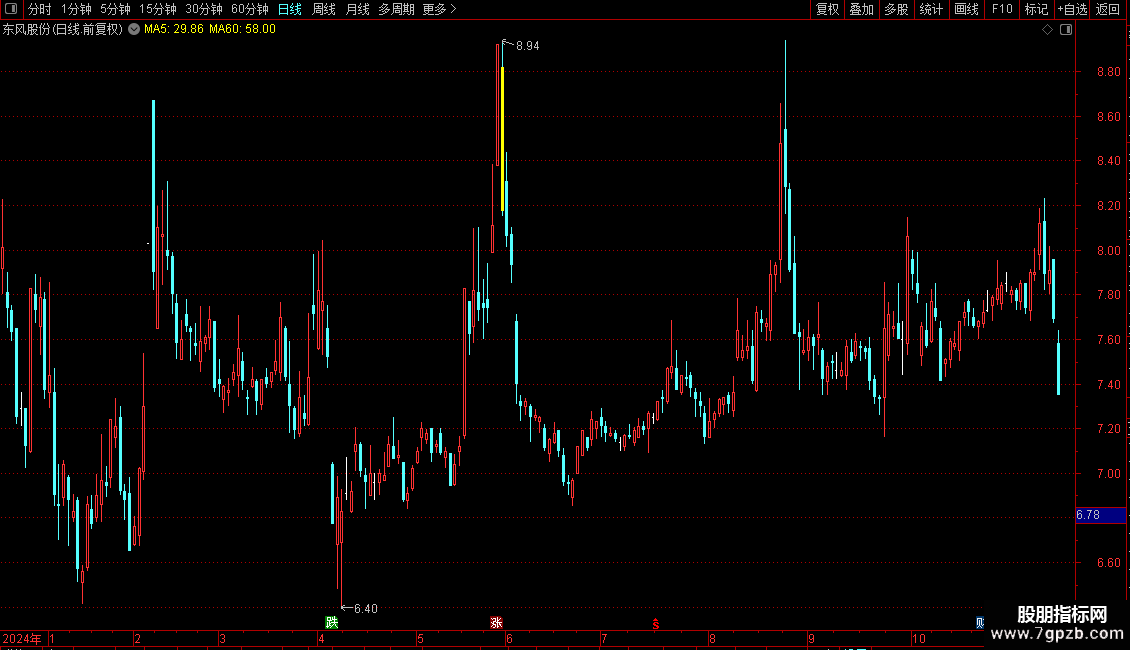Toggle the right side panel icon
Screen dimensions: 1130x650
point(1066,30)
